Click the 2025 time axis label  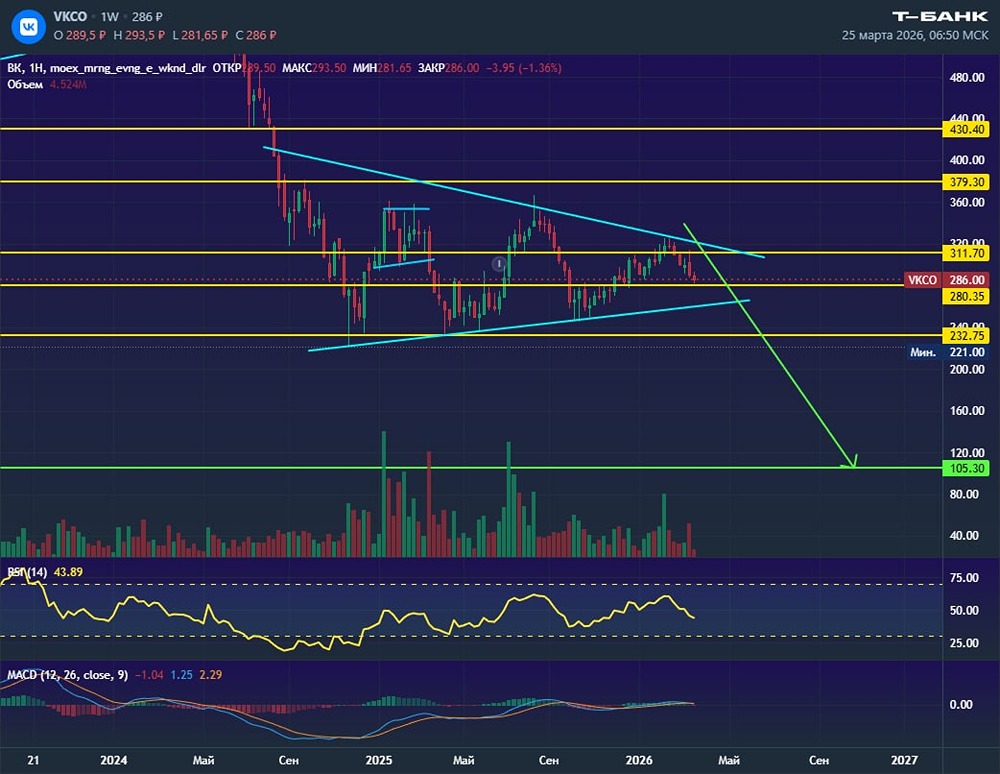tap(379, 760)
